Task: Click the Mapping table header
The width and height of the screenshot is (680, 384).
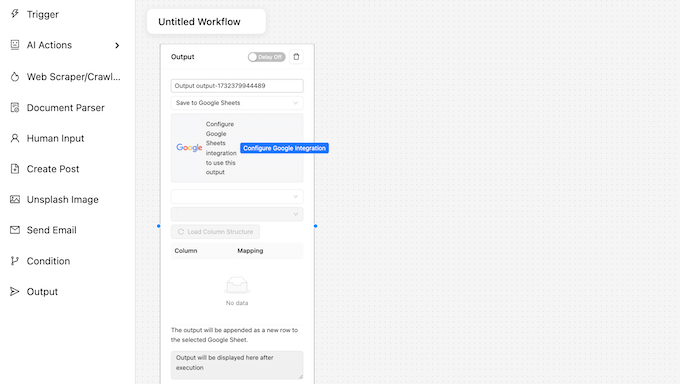Action: click(x=250, y=251)
